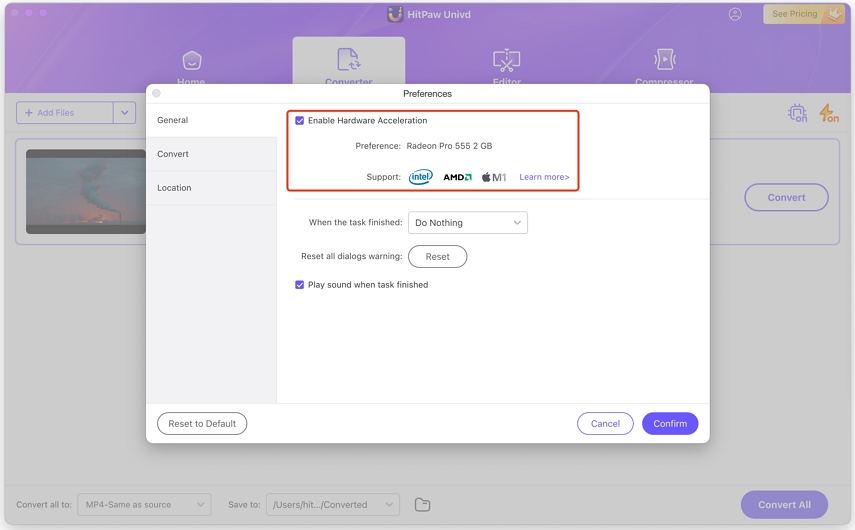The width and height of the screenshot is (855, 530).
Task: Select the General preferences section
Action: pyautogui.click(x=212, y=120)
